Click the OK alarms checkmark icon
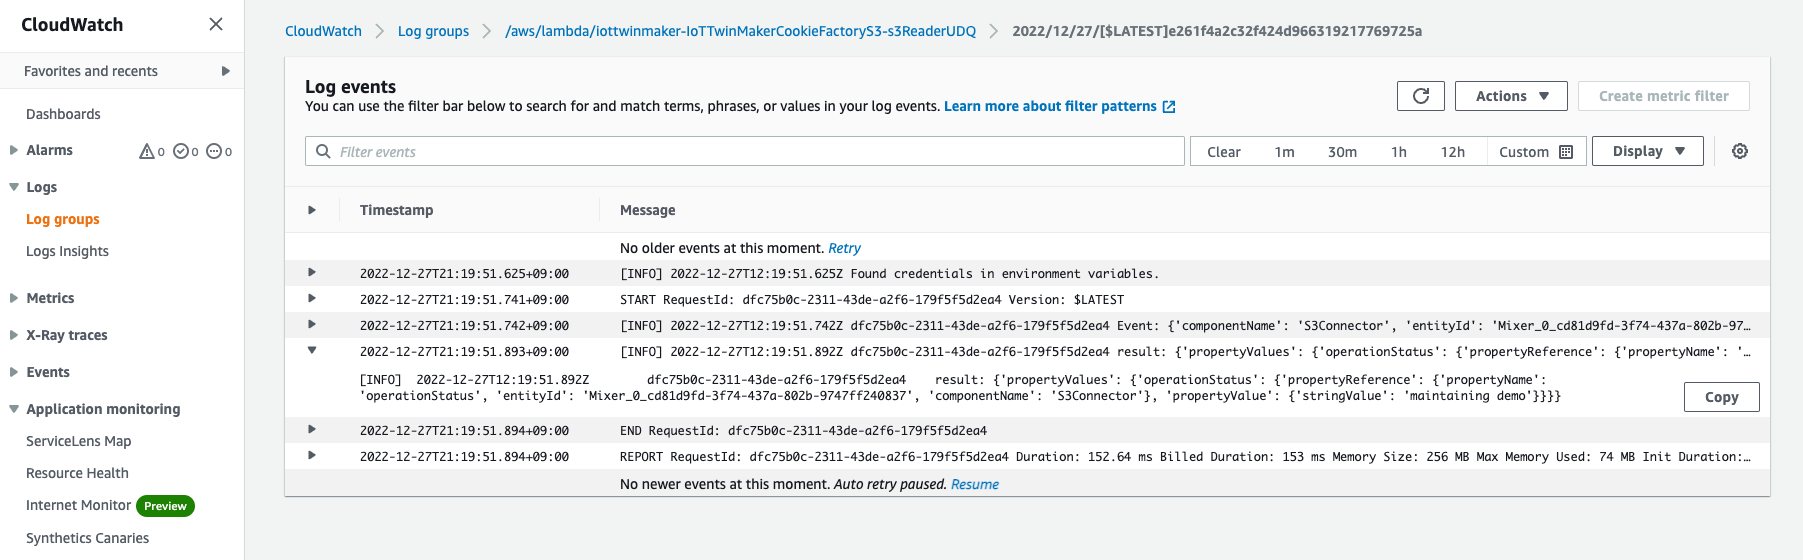This screenshot has width=1803, height=560. click(x=181, y=151)
